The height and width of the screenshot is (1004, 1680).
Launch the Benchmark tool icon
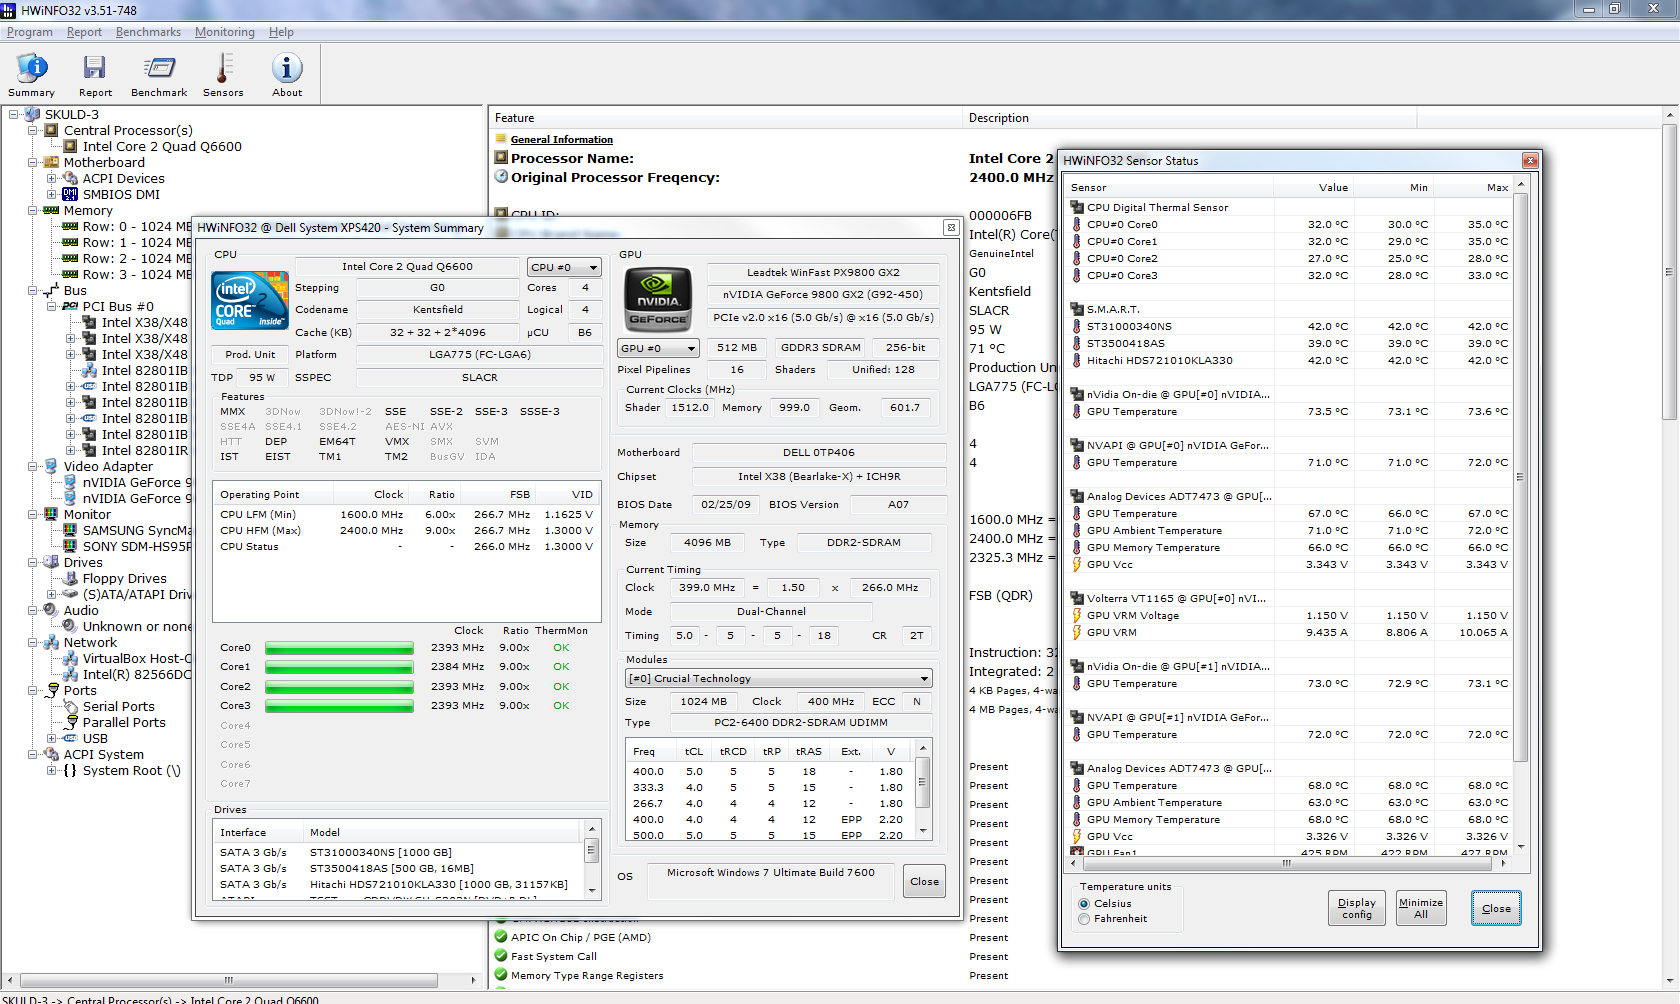coord(159,68)
